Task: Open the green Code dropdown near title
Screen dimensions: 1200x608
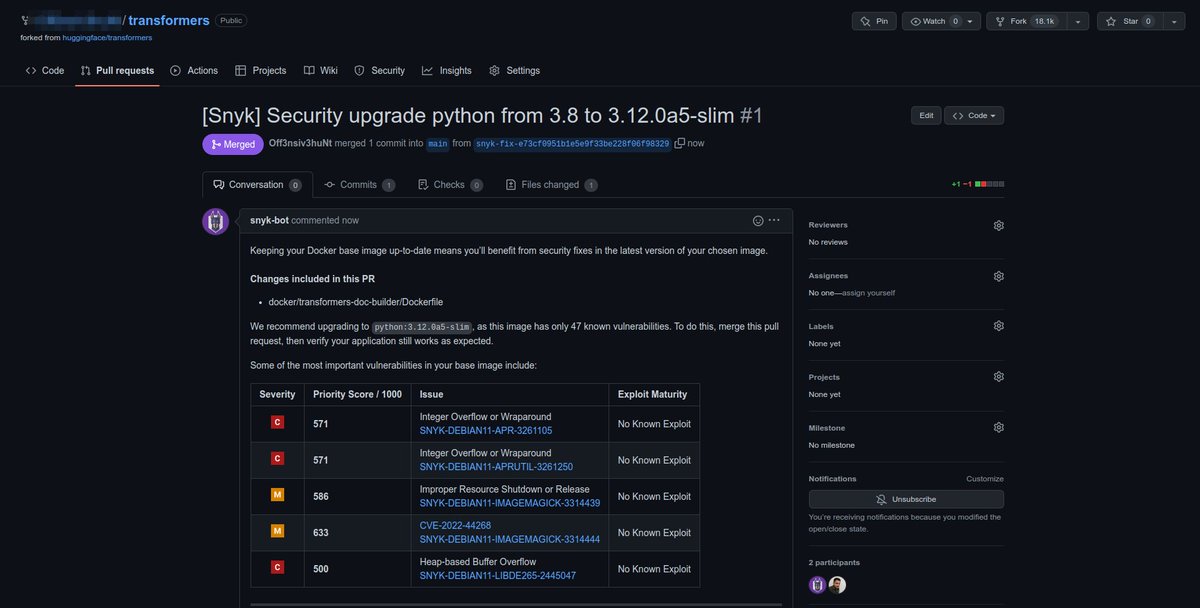Action: (974, 115)
